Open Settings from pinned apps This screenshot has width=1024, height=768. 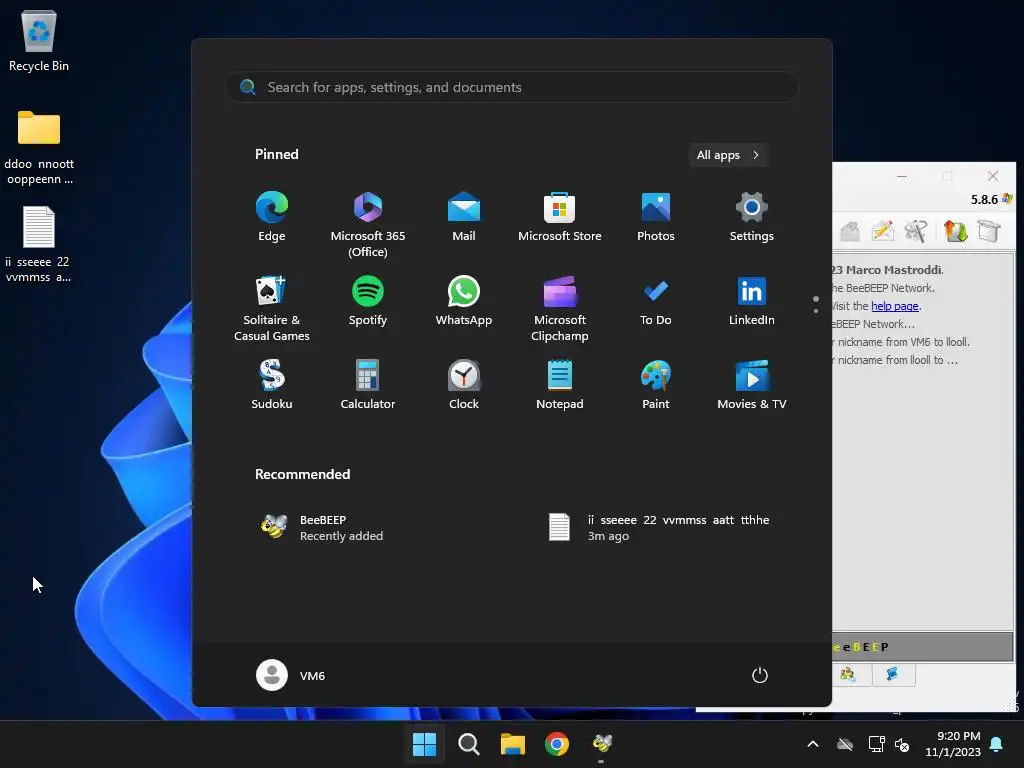(752, 217)
